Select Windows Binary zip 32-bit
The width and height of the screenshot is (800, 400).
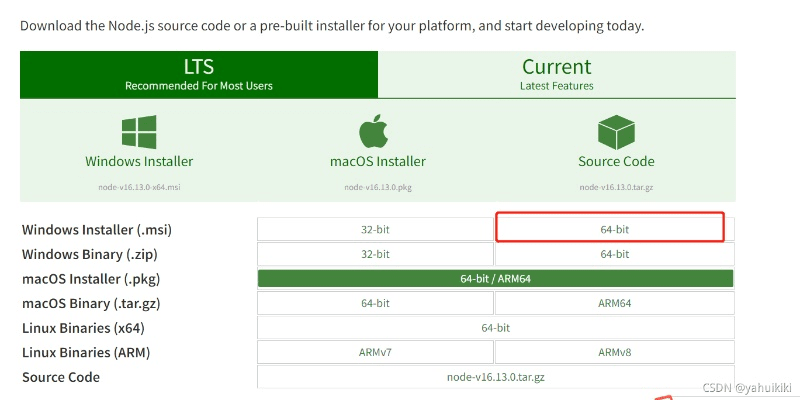coord(375,254)
